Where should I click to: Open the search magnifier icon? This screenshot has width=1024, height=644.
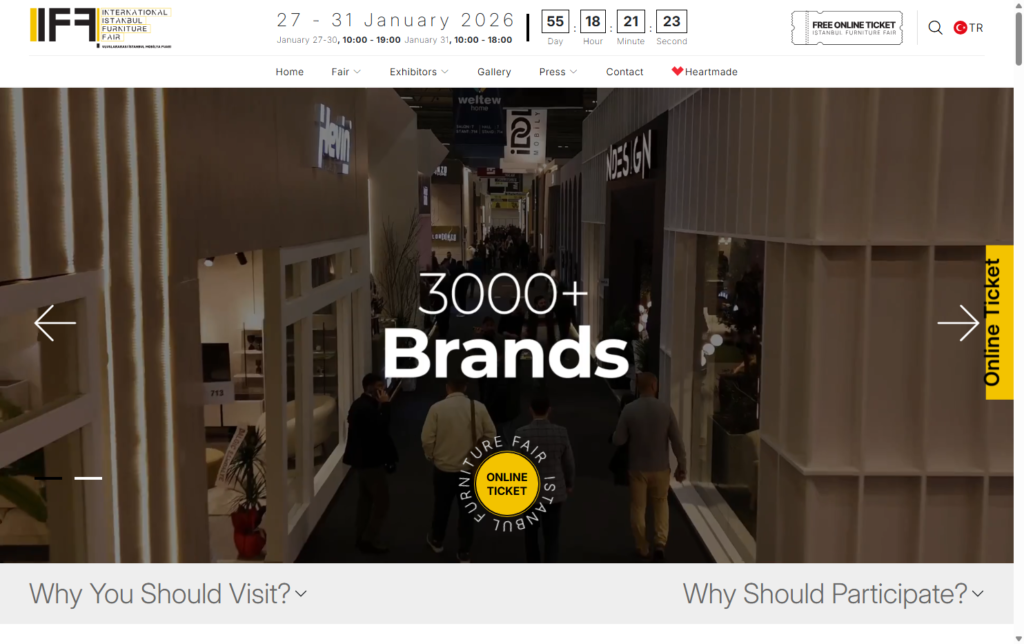(x=935, y=28)
